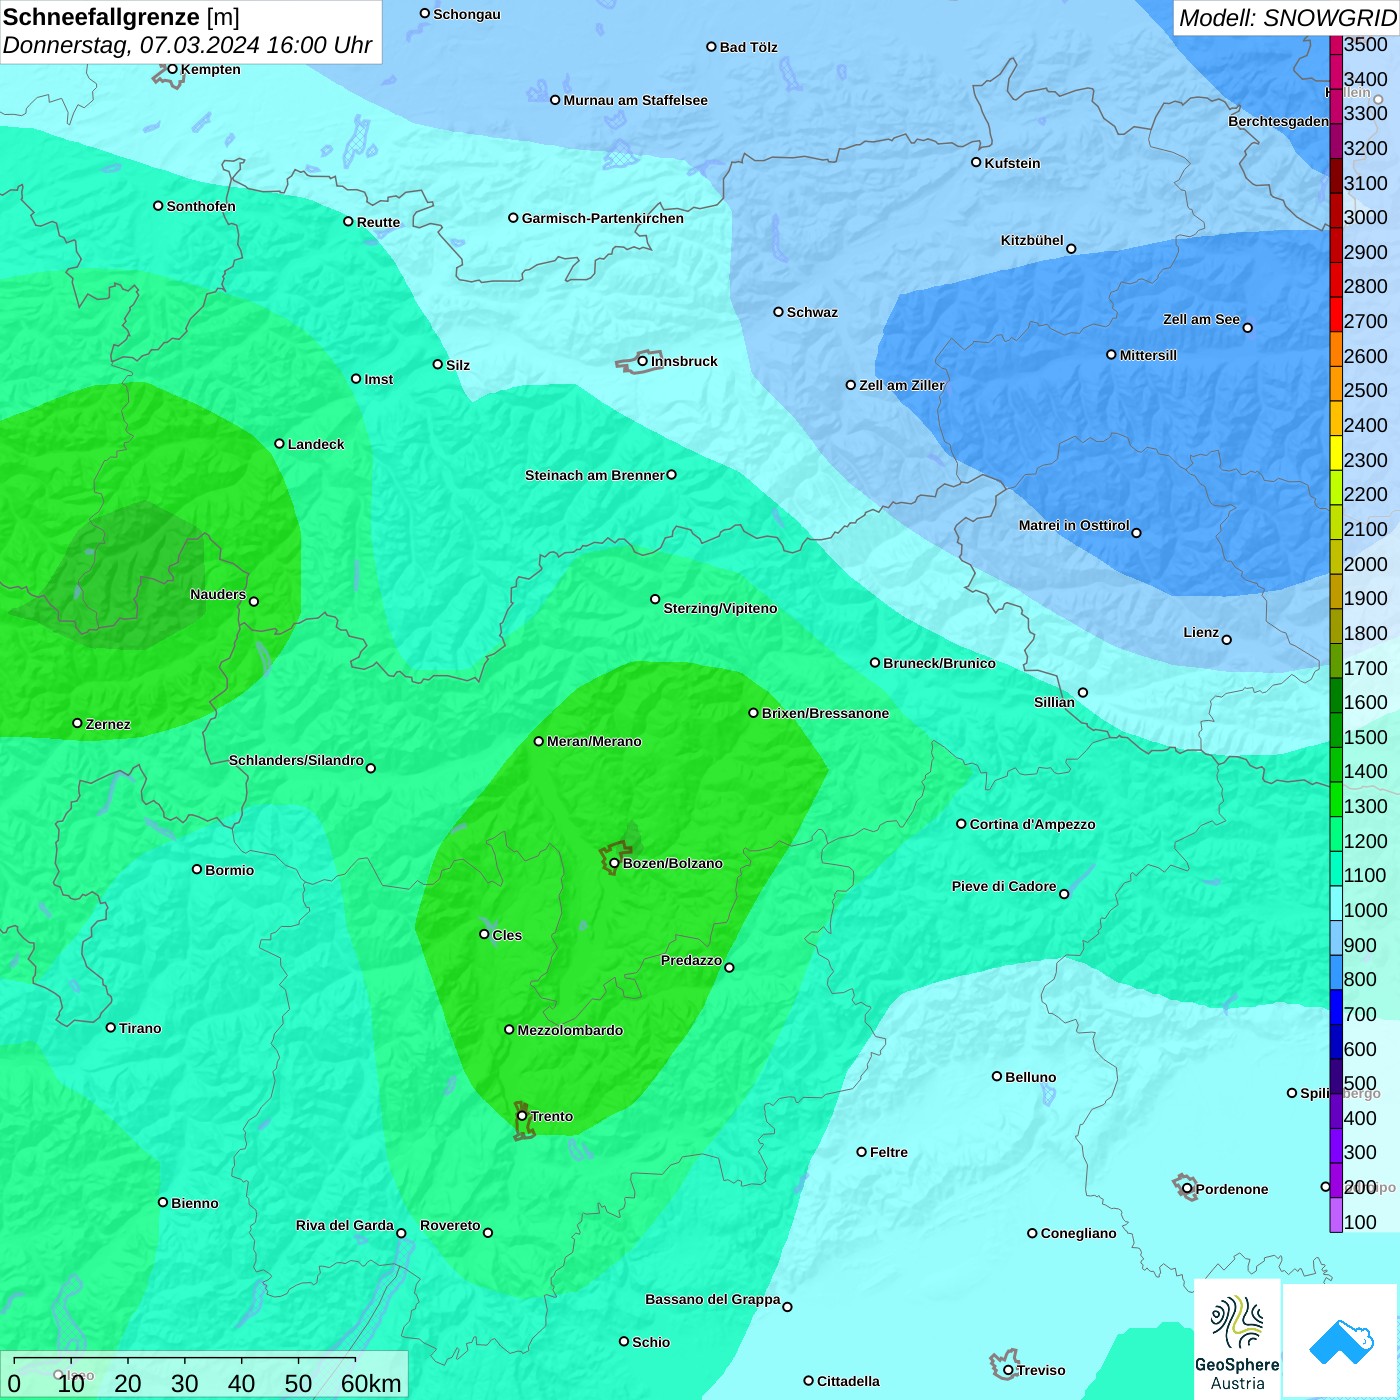The image size is (1400, 1400).
Task: Click the 1000 value in the legend
Action: point(1366,910)
